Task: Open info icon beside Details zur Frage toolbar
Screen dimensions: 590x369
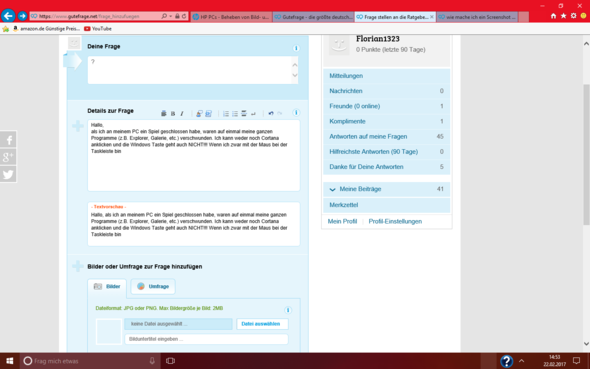Action: [296, 112]
